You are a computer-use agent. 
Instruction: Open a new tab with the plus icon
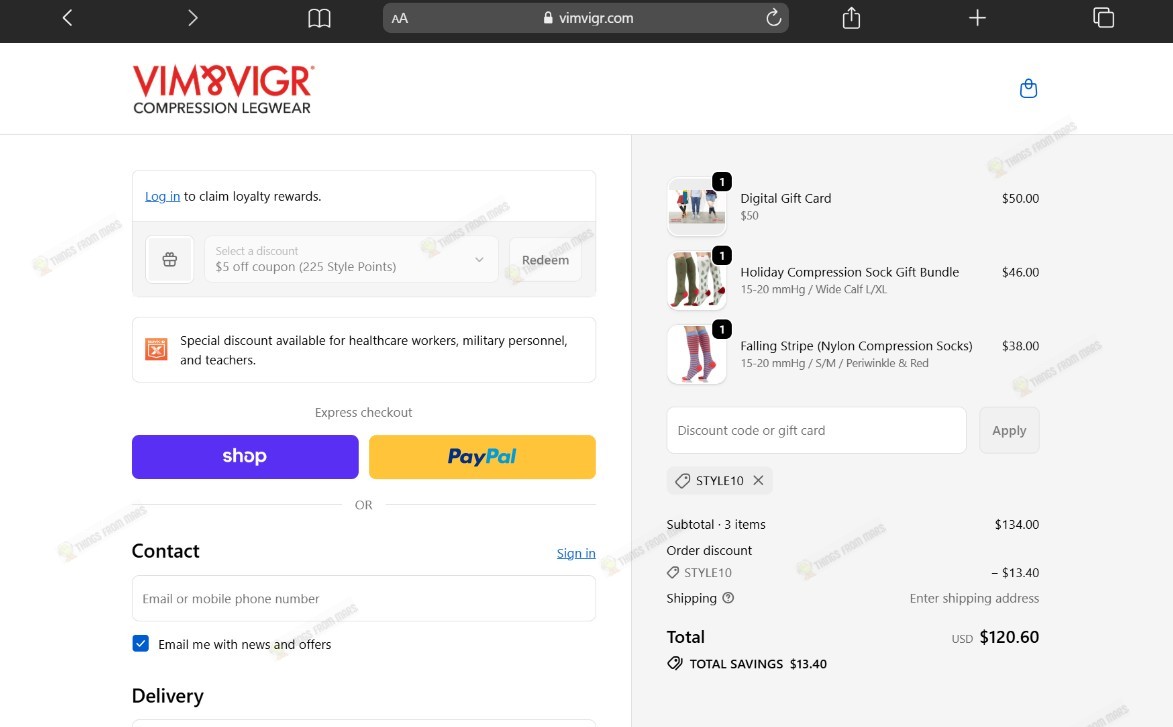click(x=977, y=17)
